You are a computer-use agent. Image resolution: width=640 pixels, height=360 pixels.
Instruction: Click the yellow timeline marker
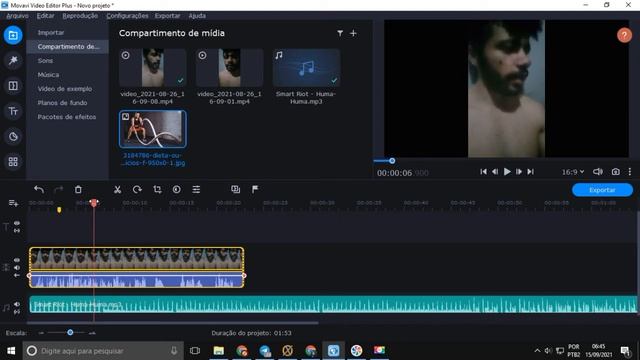(59, 210)
